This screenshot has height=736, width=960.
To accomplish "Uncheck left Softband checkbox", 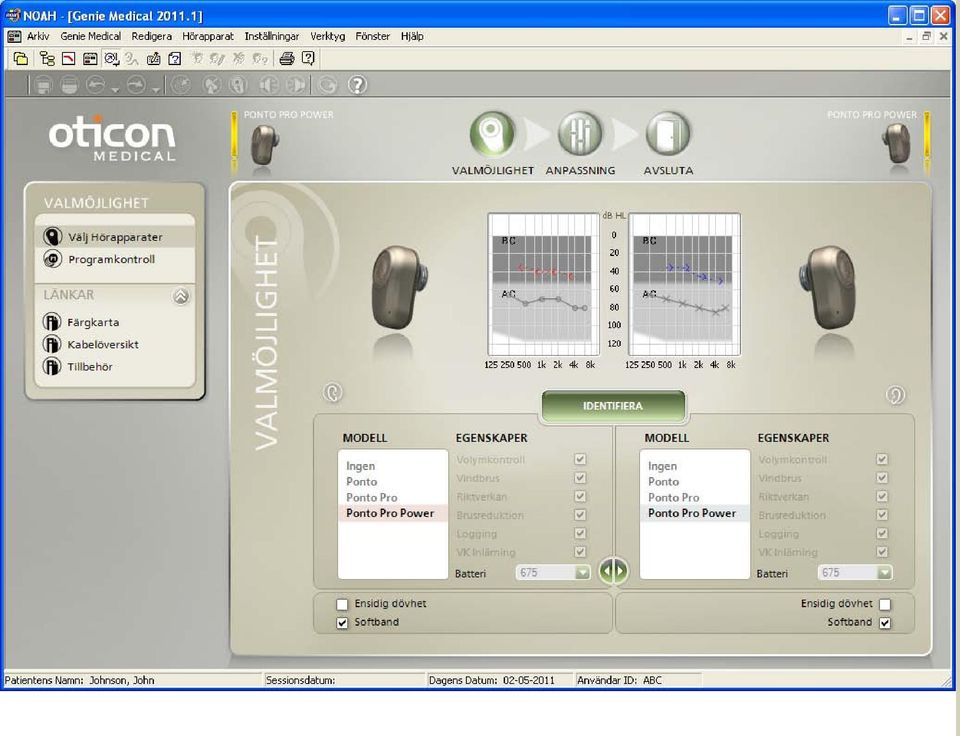I will (342, 623).
